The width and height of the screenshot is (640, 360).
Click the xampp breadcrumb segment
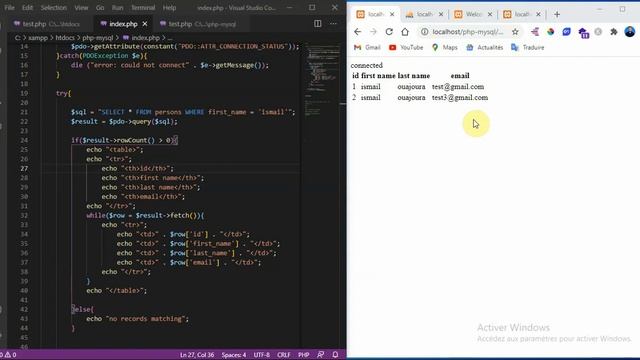[x=38, y=38]
